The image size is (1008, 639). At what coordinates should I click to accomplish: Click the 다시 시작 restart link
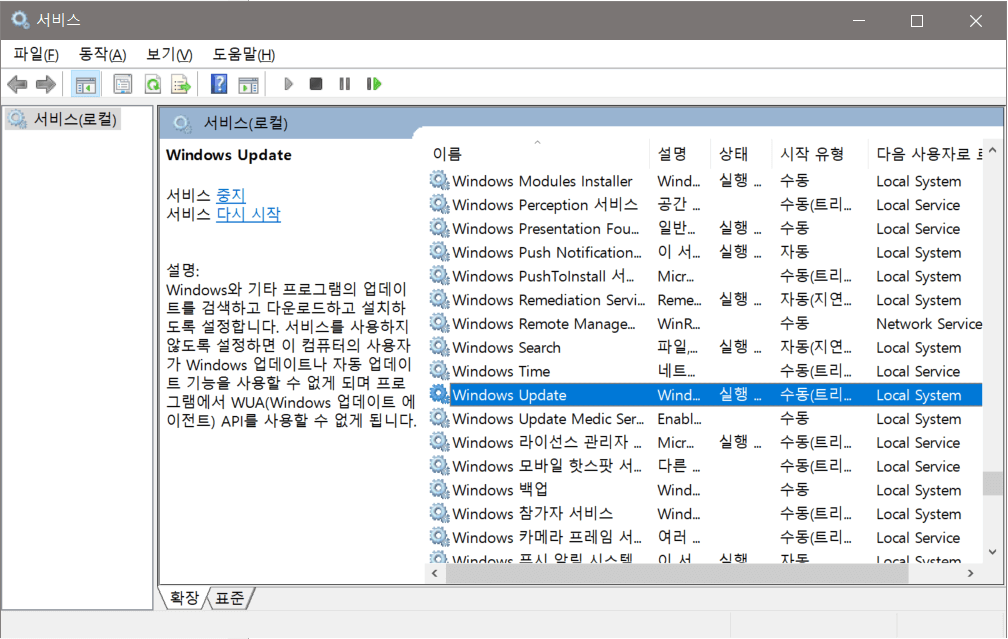click(x=248, y=214)
